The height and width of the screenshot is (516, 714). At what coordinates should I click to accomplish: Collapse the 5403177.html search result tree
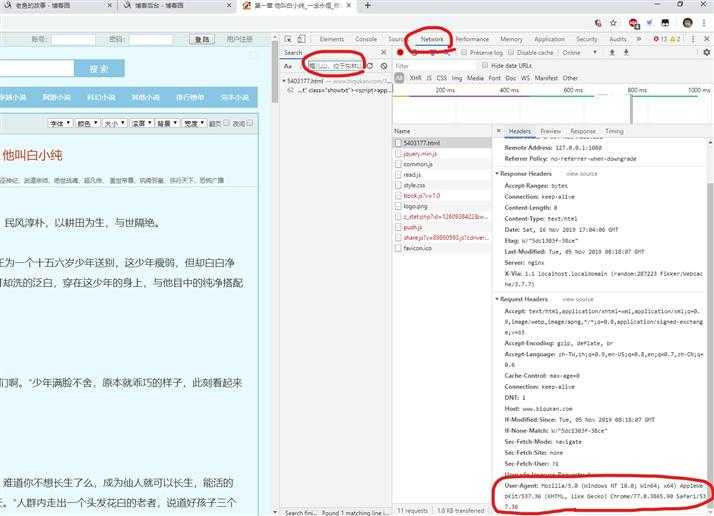tap(284, 81)
